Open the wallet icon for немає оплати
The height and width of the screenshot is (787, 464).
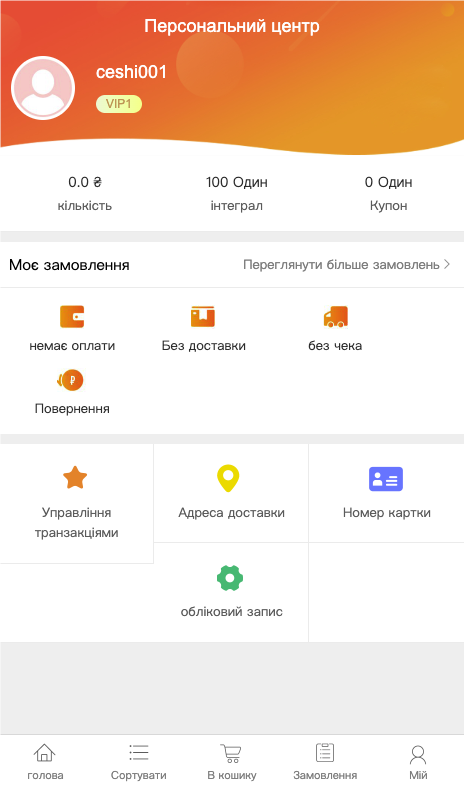point(72,317)
